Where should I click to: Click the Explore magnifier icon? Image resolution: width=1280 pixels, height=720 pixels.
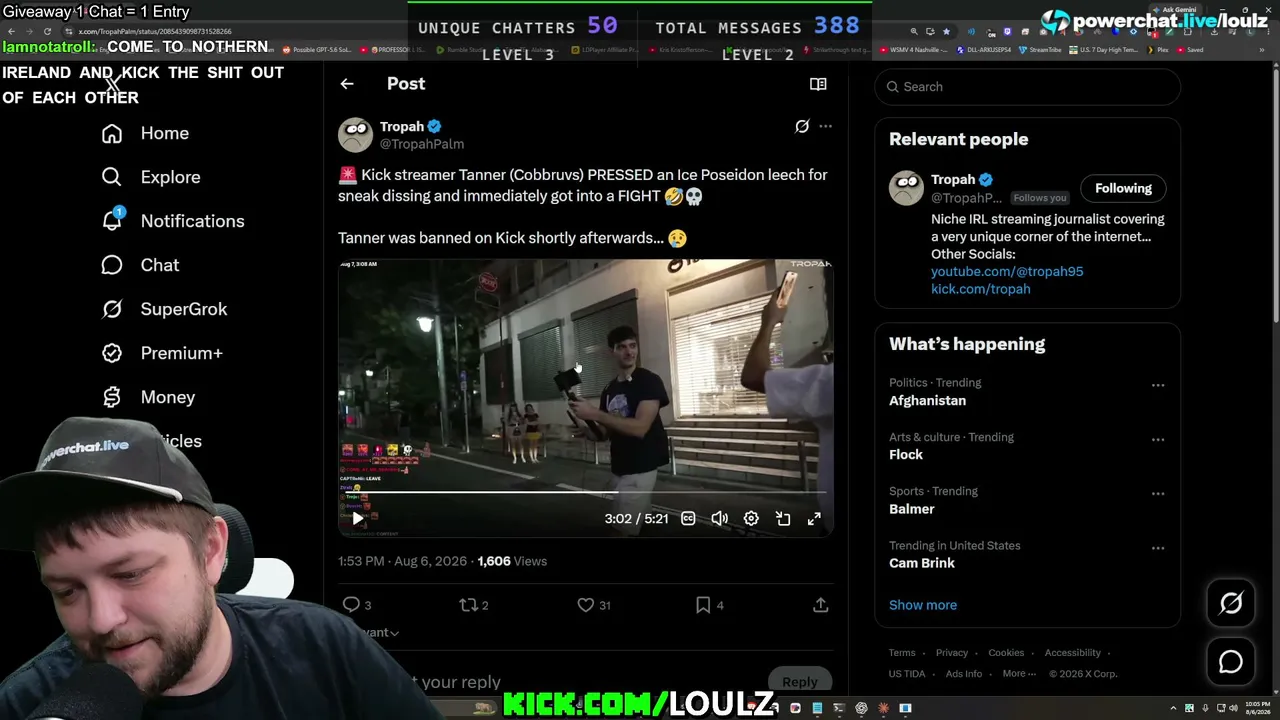tap(112, 177)
